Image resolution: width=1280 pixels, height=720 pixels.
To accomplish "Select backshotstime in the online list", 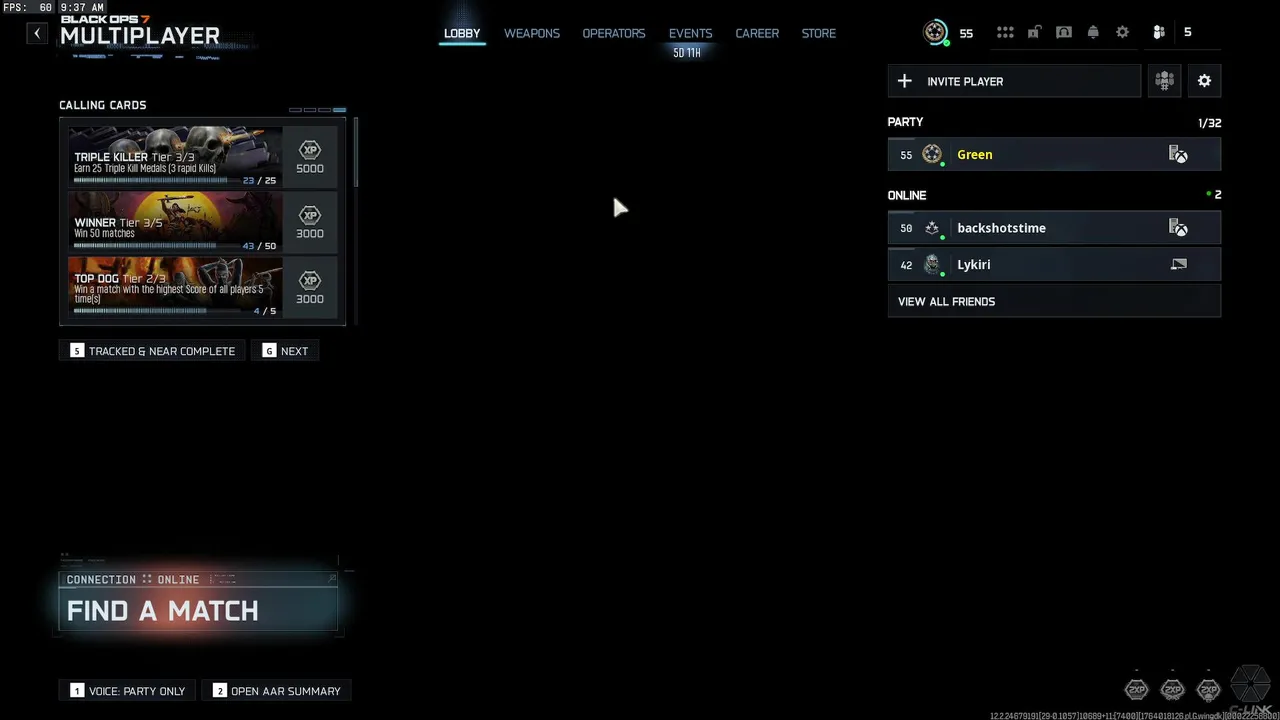I will click(x=1054, y=228).
